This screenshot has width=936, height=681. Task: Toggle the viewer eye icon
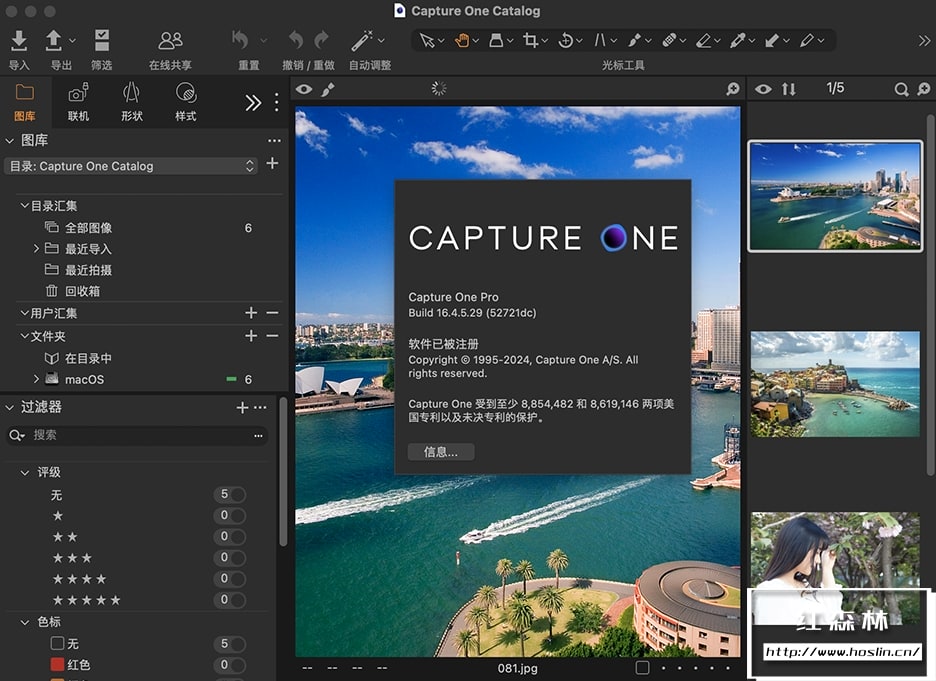click(x=304, y=90)
